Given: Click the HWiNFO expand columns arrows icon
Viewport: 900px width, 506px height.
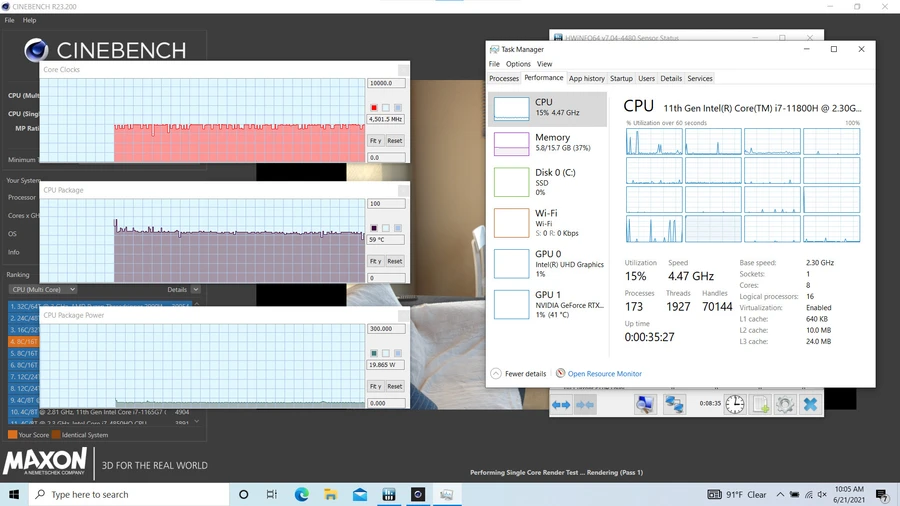Looking at the screenshot, I should point(561,404).
